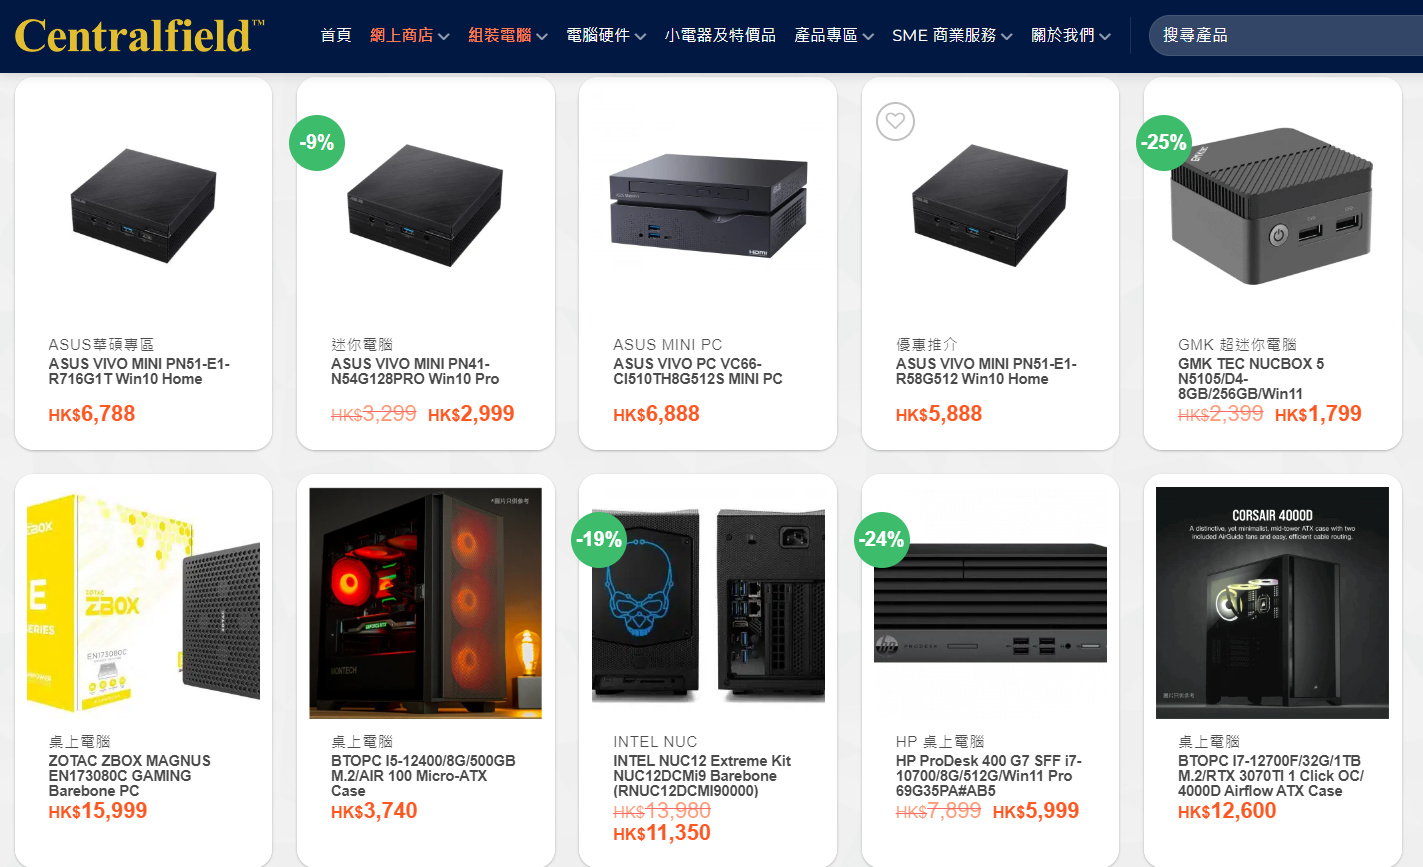Click the -9% discount badge
Screen dimensions: 1423x867
tap(317, 143)
